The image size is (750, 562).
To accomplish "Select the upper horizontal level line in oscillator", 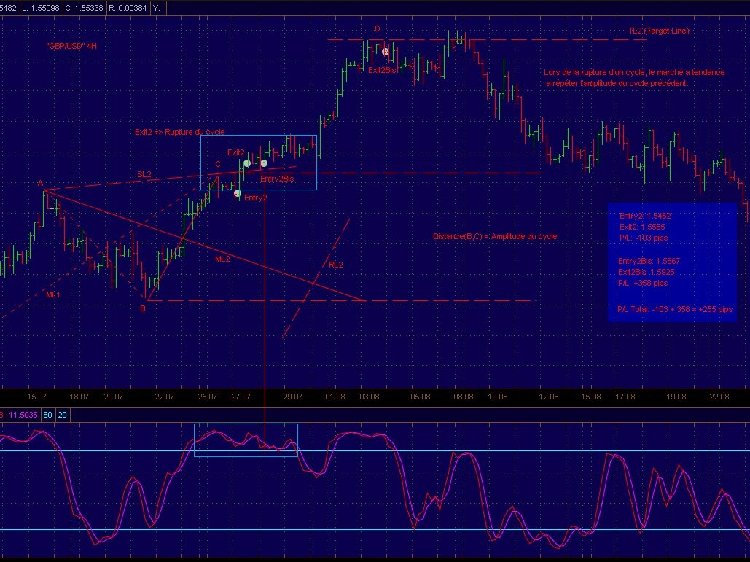I will (x=375, y=450).
